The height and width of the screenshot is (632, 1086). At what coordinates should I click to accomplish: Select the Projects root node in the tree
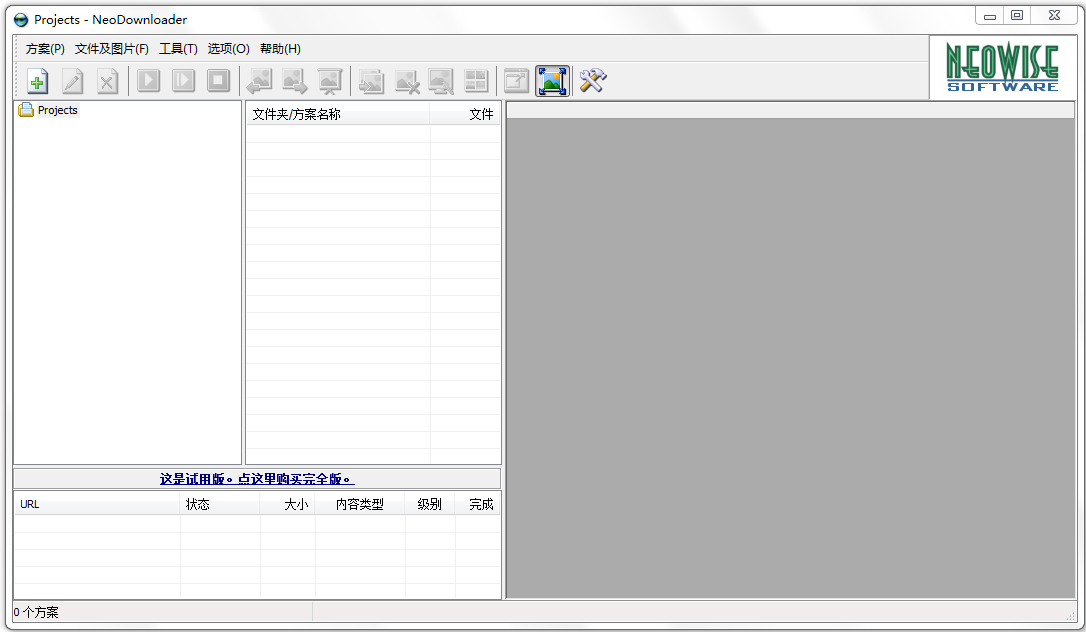[56, 110]
